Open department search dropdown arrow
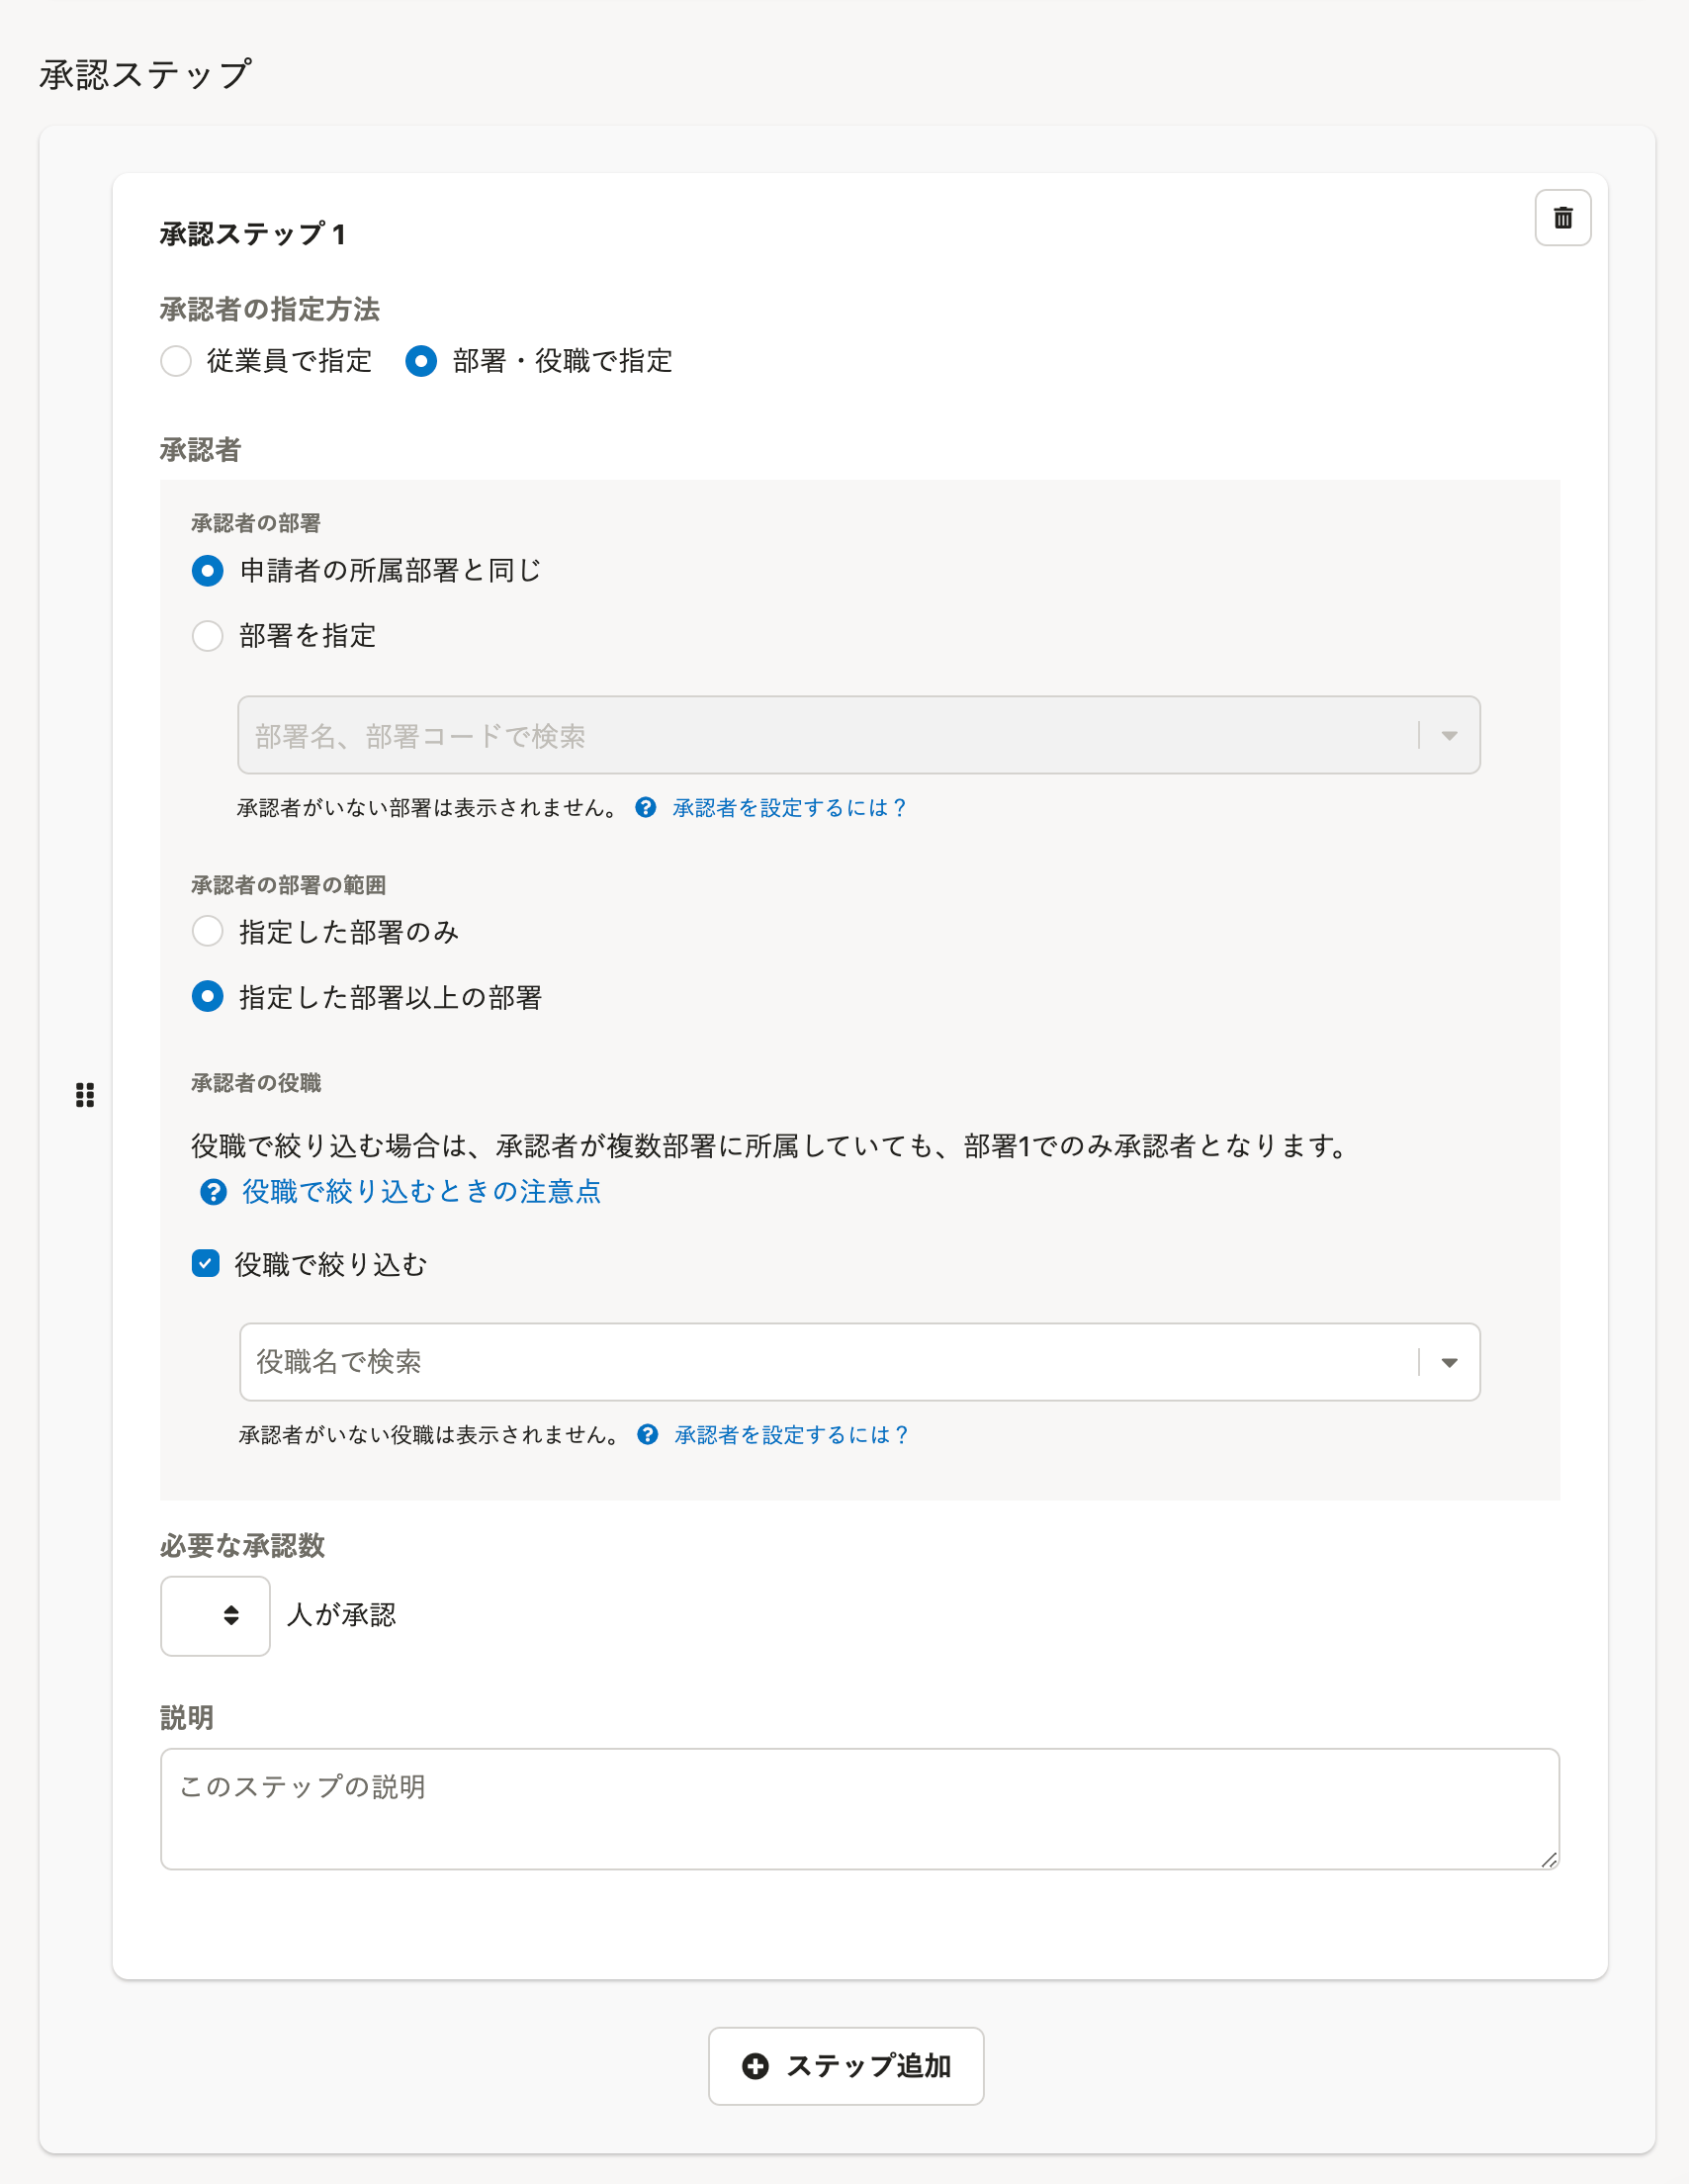This screenshot has height=2184, width=1689. [x=1449, y=736]
